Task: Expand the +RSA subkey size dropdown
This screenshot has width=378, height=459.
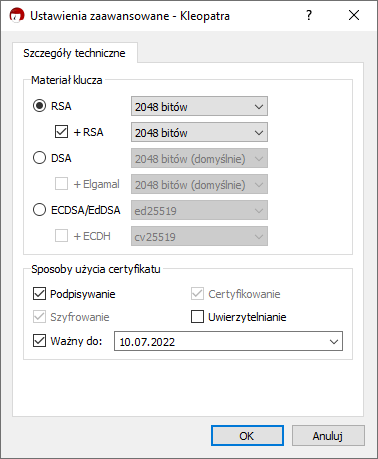Action: [199, 132]
